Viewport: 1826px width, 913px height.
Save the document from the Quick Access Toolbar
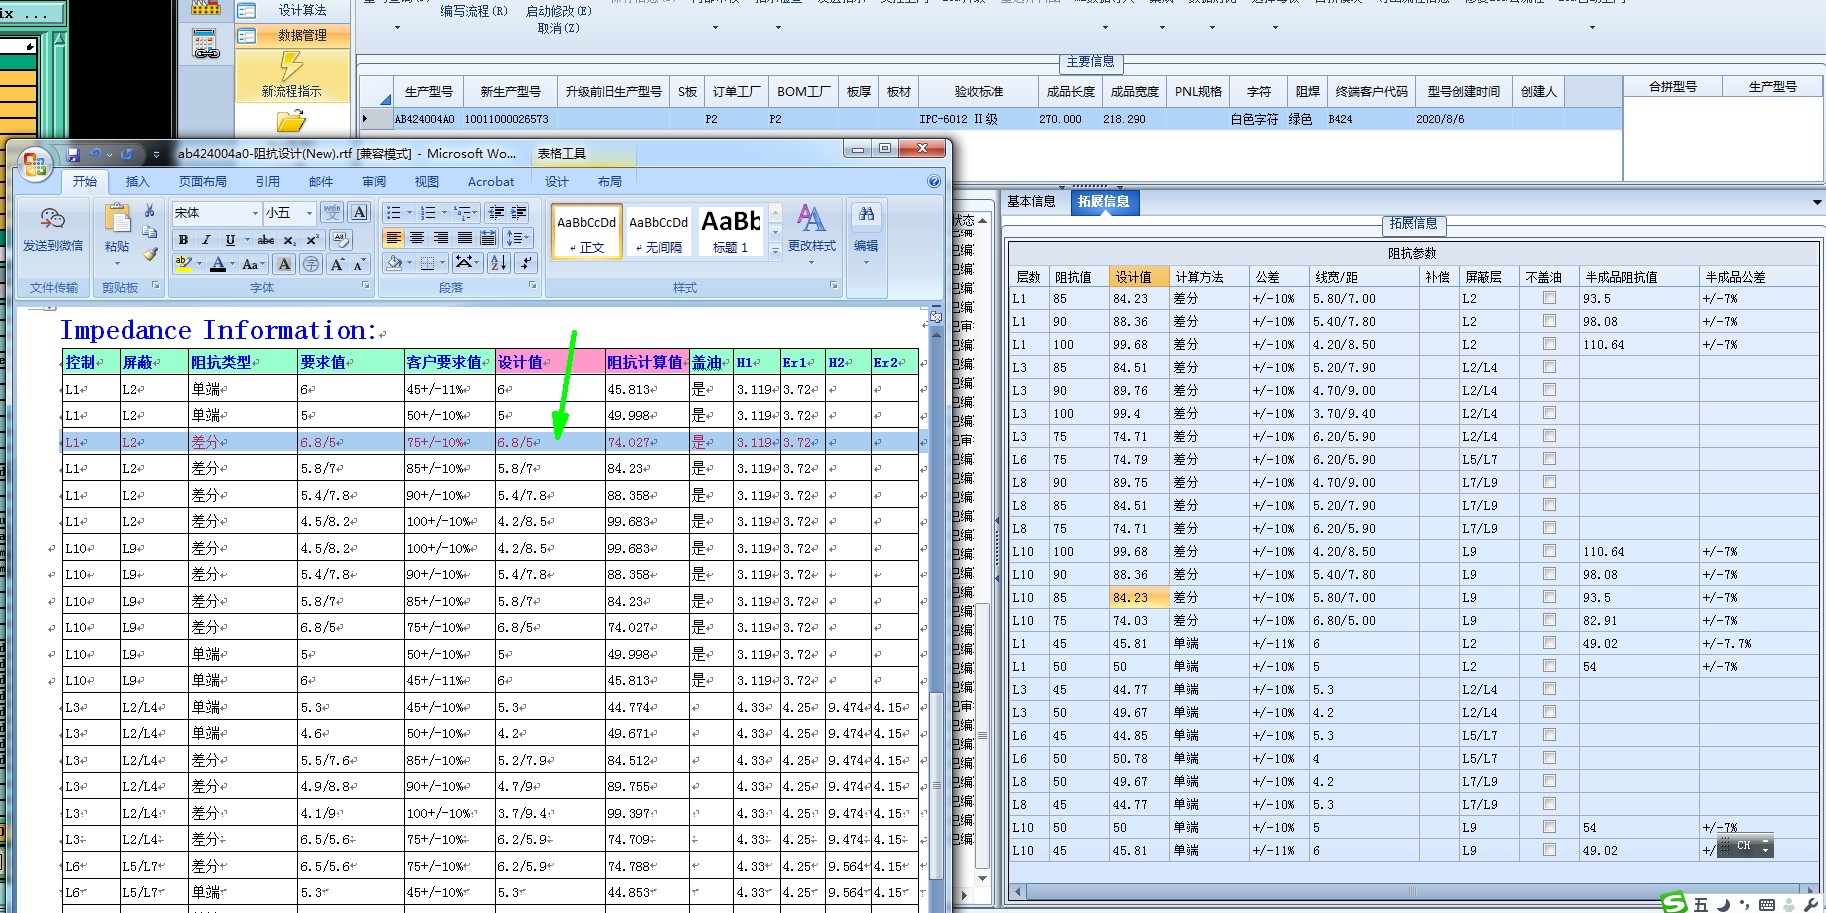pos(73,154)
